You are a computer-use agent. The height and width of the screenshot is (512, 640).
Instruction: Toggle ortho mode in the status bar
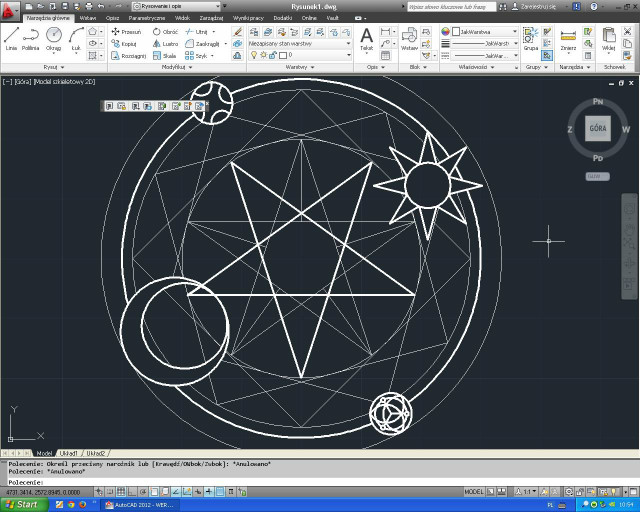pos(132,492)
